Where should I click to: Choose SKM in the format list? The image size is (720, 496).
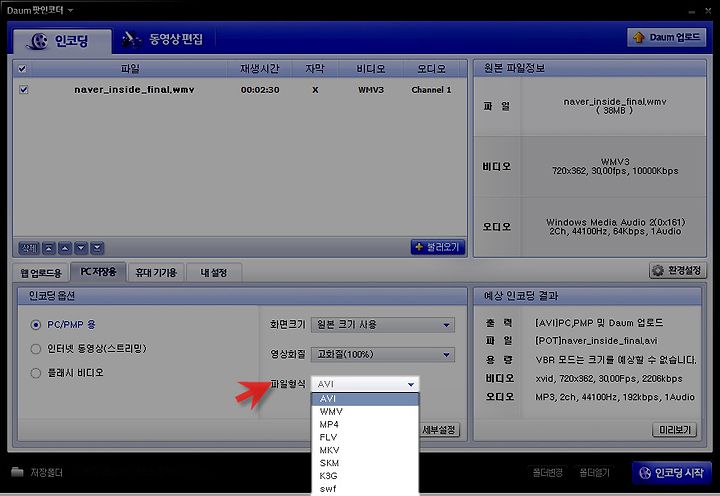click(x=365, y=463)
